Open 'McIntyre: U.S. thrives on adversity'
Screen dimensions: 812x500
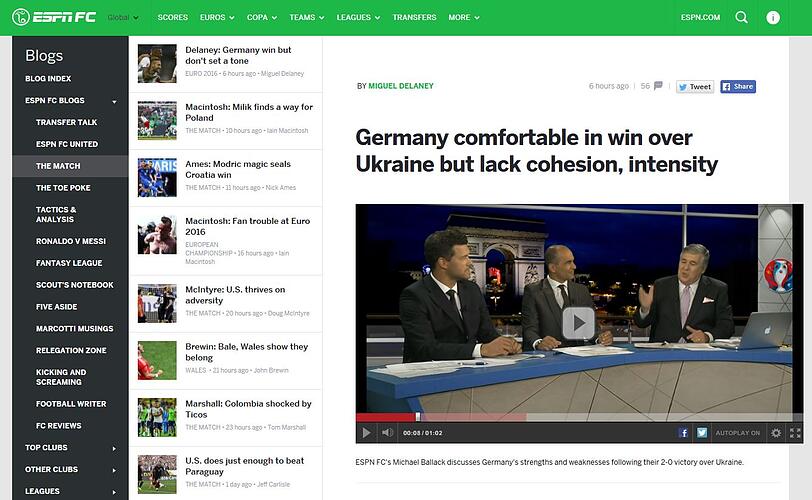point(235,295)
